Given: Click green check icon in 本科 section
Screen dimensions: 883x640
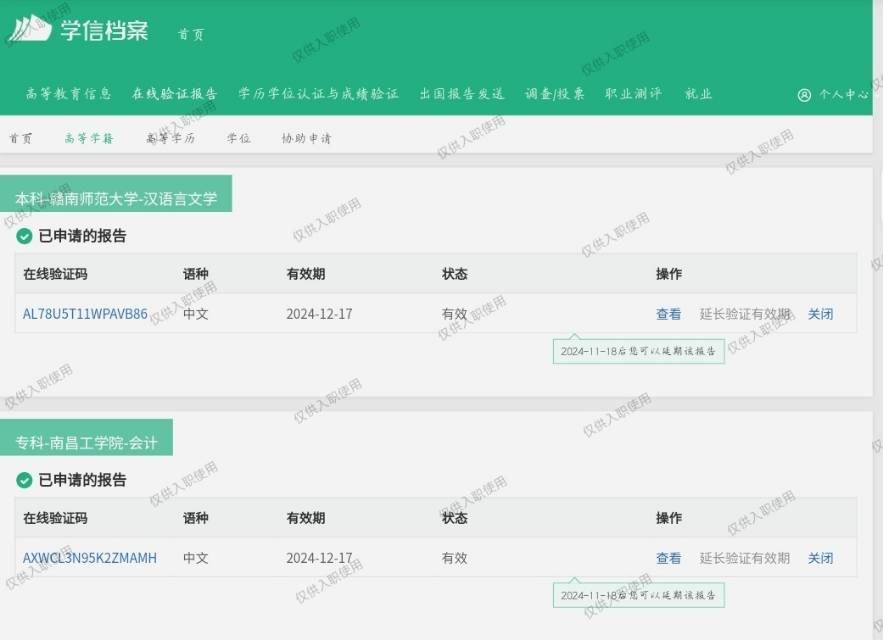Looking at the screenshot, I should tap(24, 236).
